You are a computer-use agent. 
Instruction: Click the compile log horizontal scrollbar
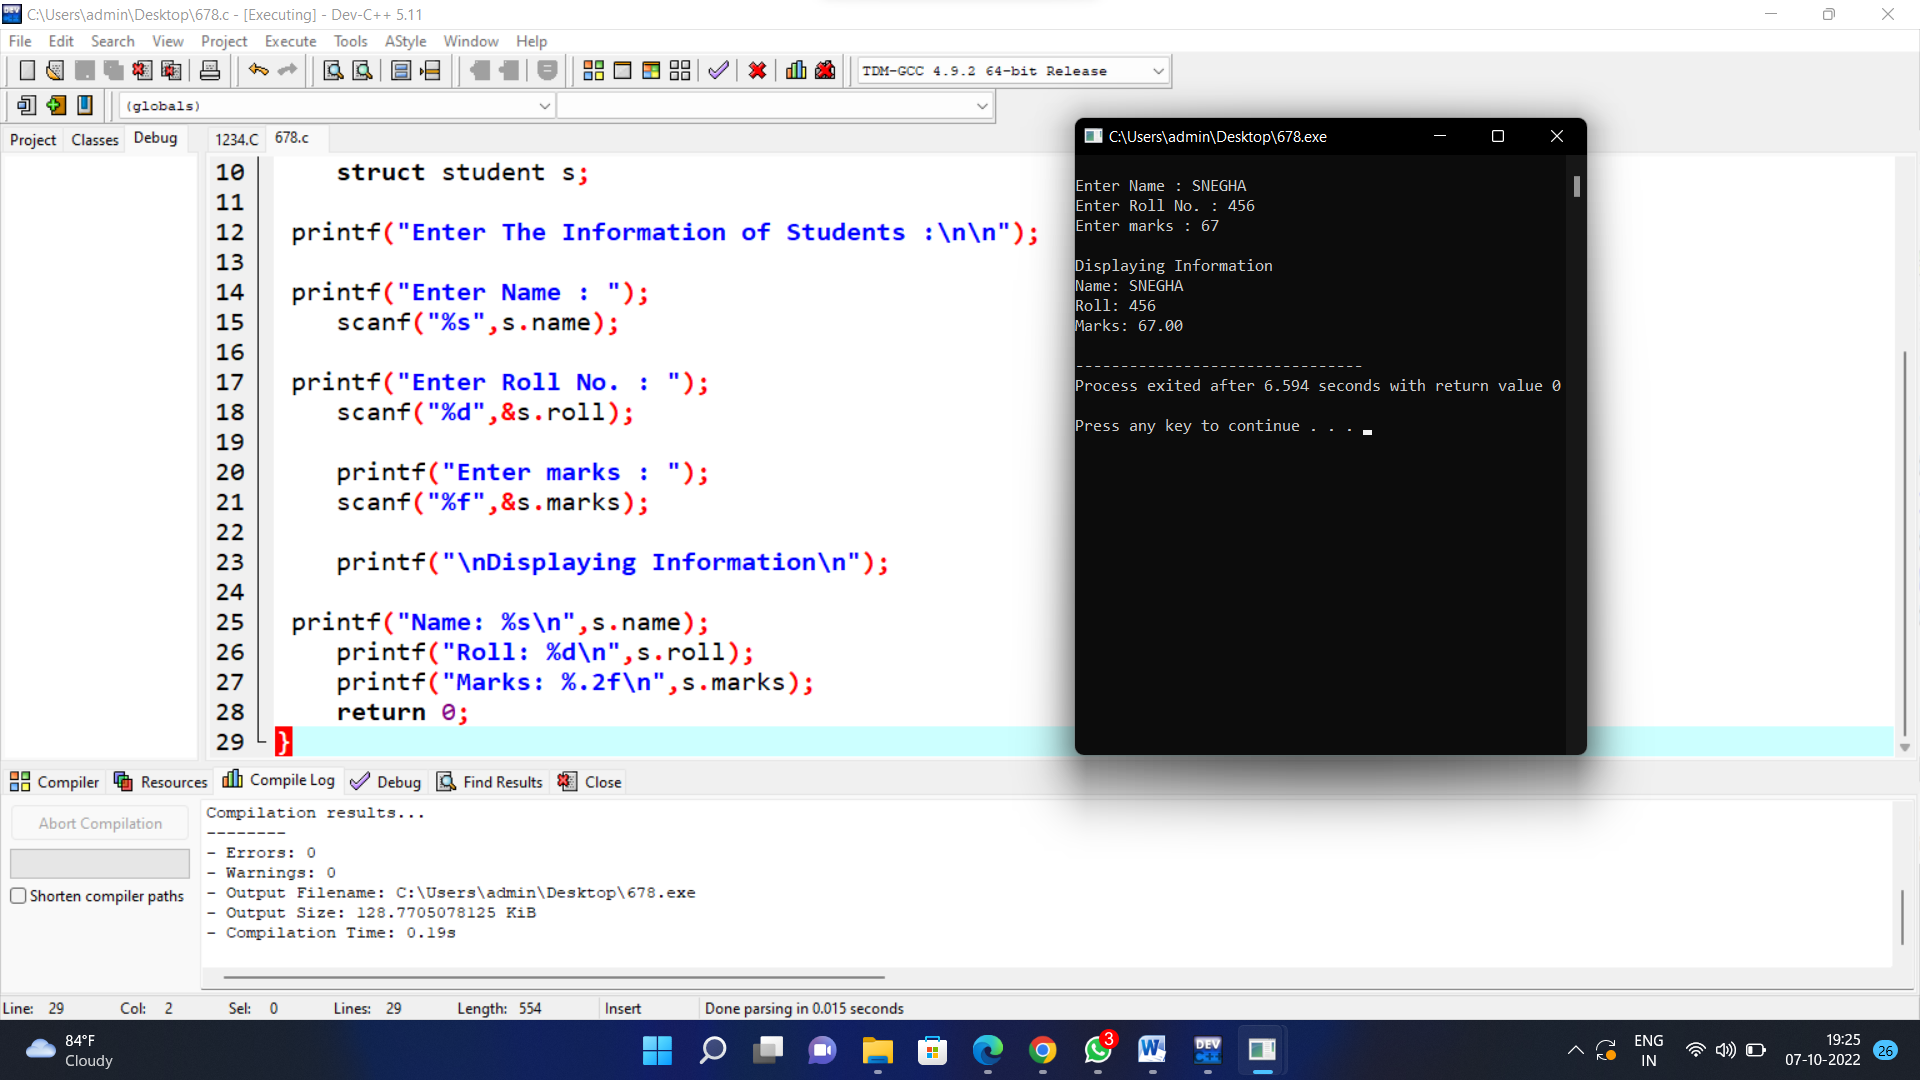(554, 977)
